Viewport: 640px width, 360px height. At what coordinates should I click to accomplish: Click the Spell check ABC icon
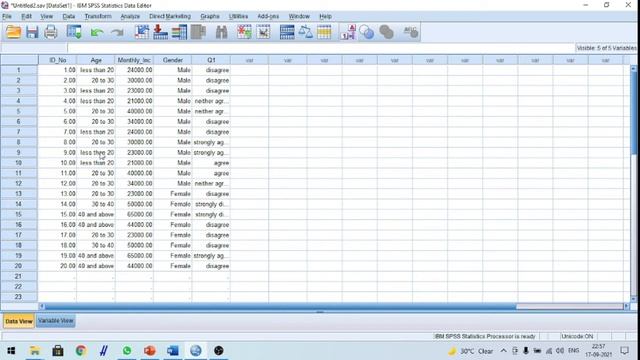tap(410, 32)
